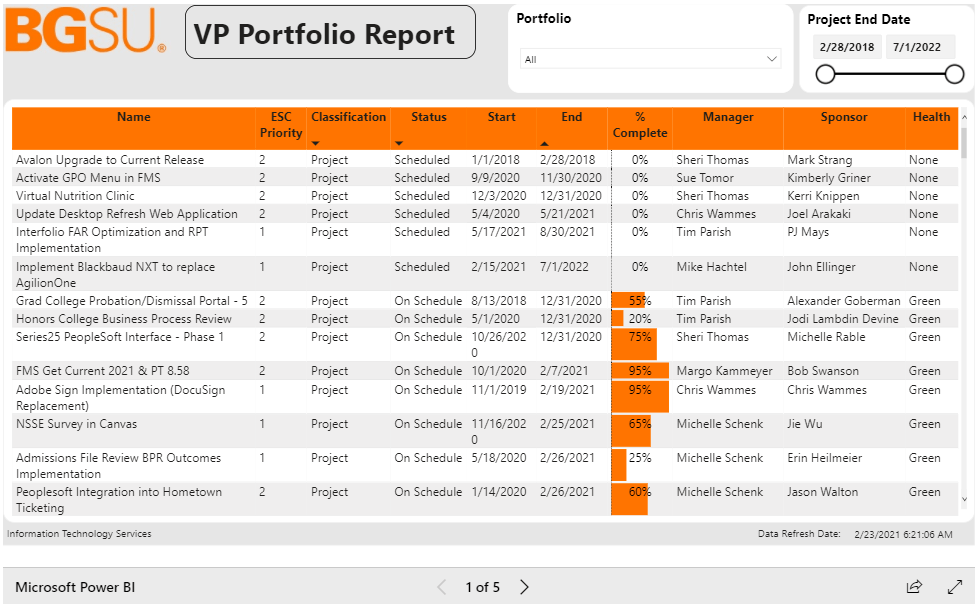Sort by End date column

(571, 118)
